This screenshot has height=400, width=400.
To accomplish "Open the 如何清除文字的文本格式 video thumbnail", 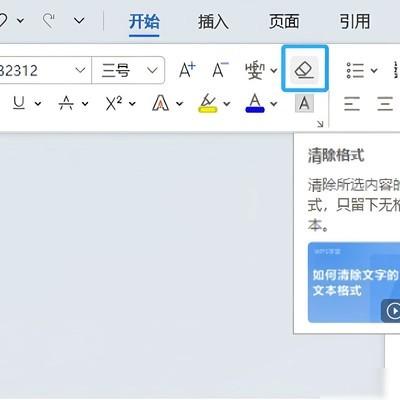I will pyautogui.click(x=354, y=282).
